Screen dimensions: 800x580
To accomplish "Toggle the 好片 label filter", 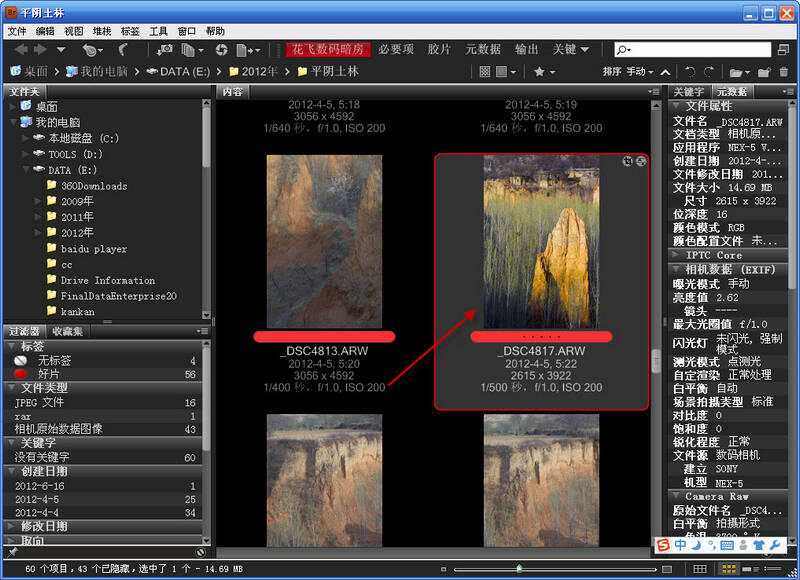I will 106,374.
